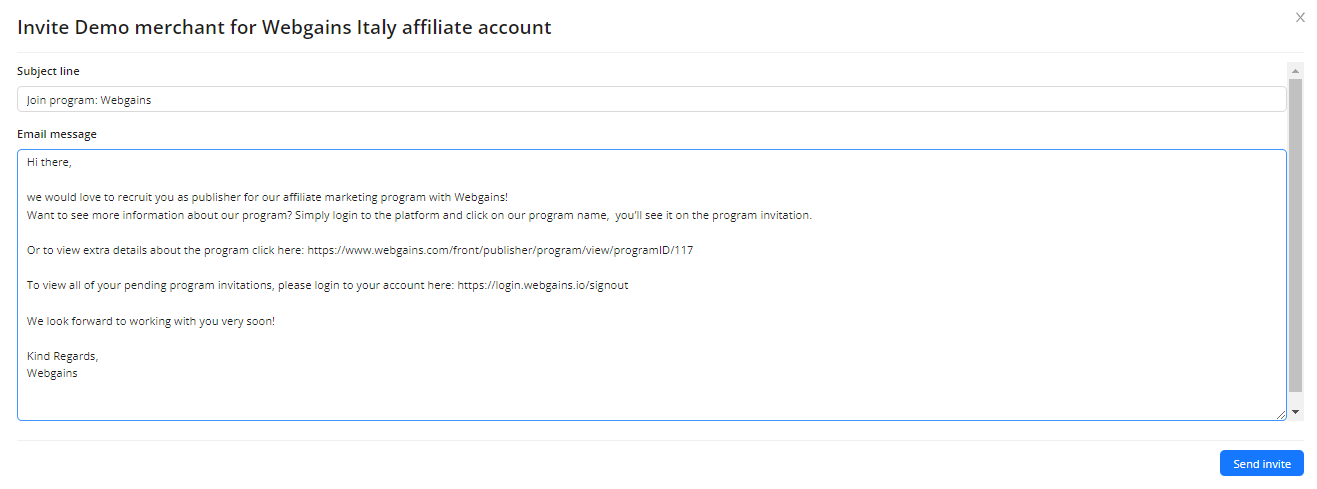
Task: Click the vertical scrollbar thumb
Action: pos(1296,235)
